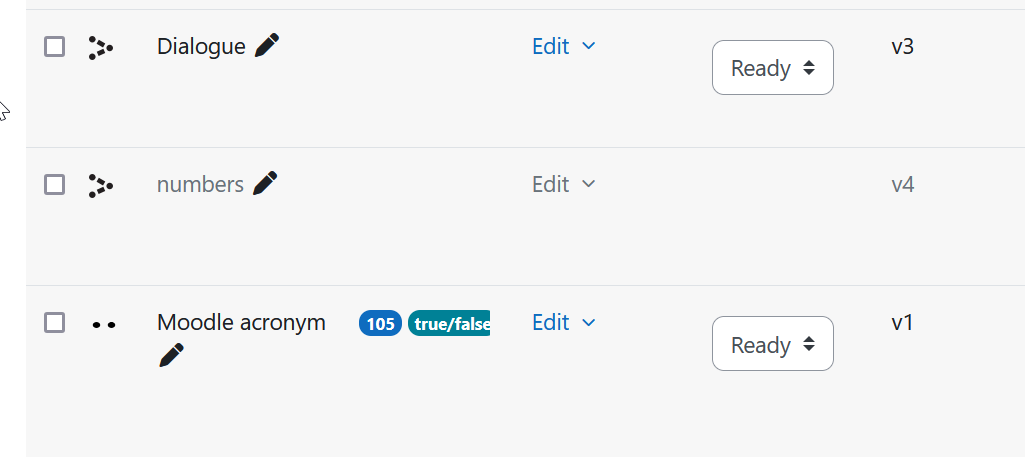
Task: Click the pencil icon next to Dialogue
Action: (x=267, y=46)
